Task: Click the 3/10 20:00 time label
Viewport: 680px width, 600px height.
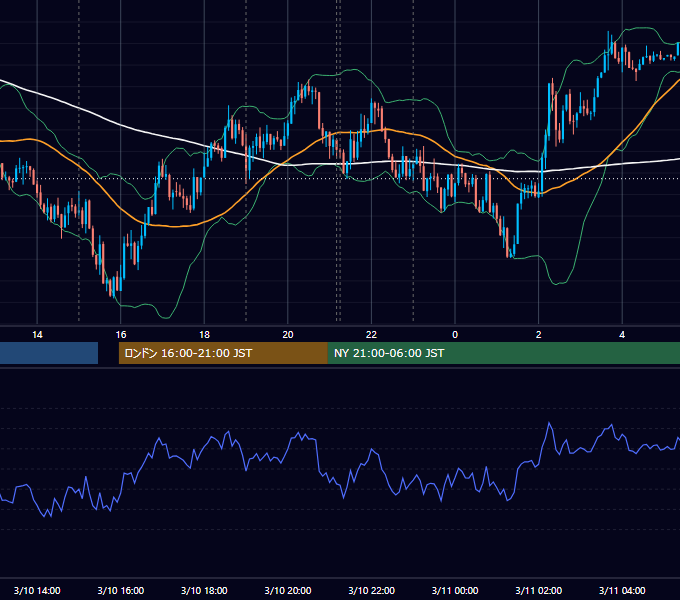Action: tap(288, 590)
